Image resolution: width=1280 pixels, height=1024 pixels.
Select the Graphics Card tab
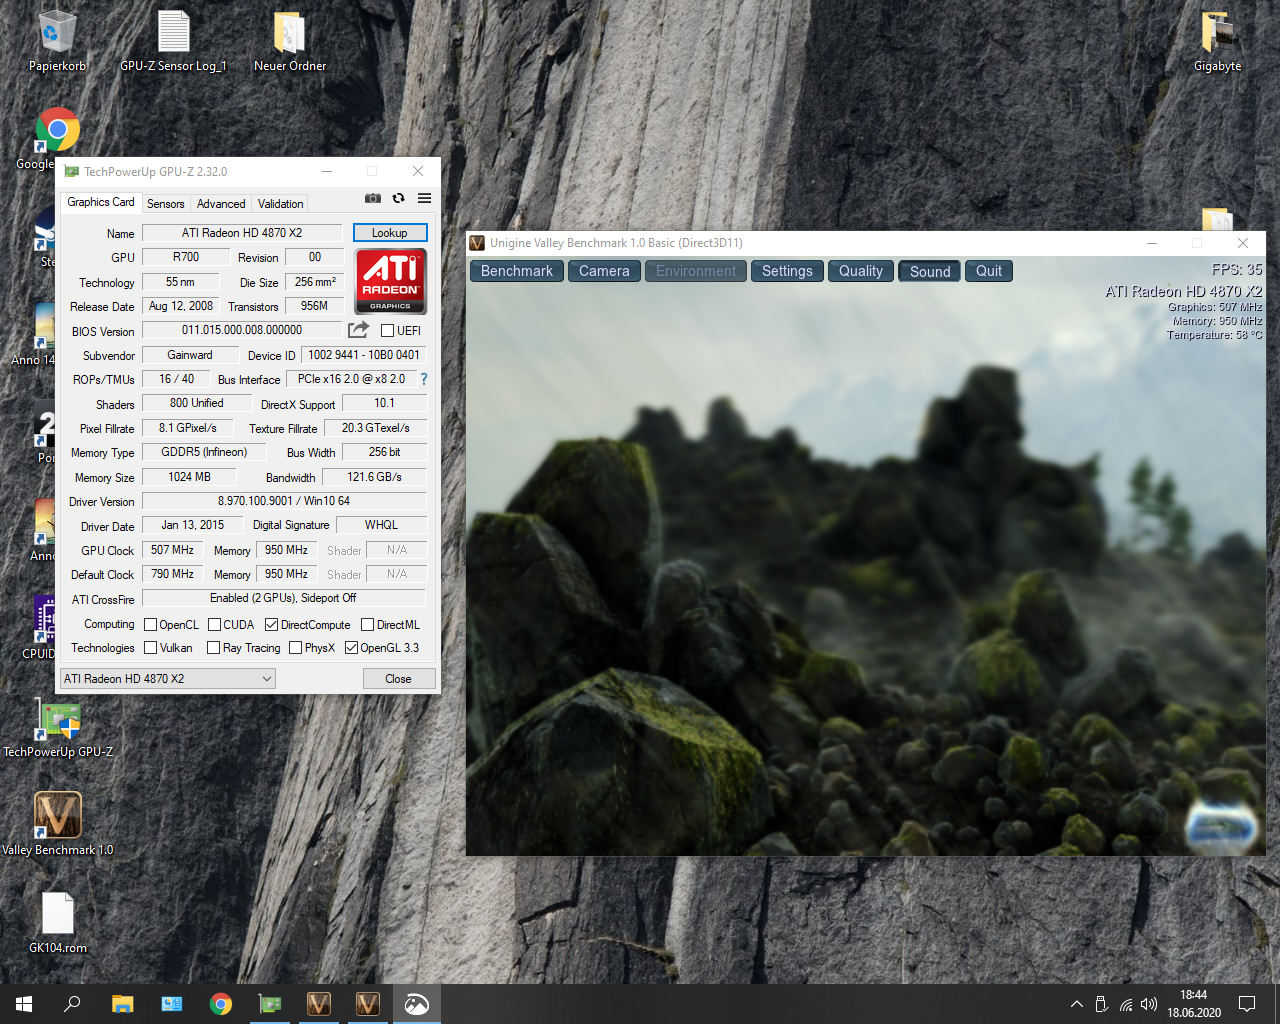click(x=100, y=202)
